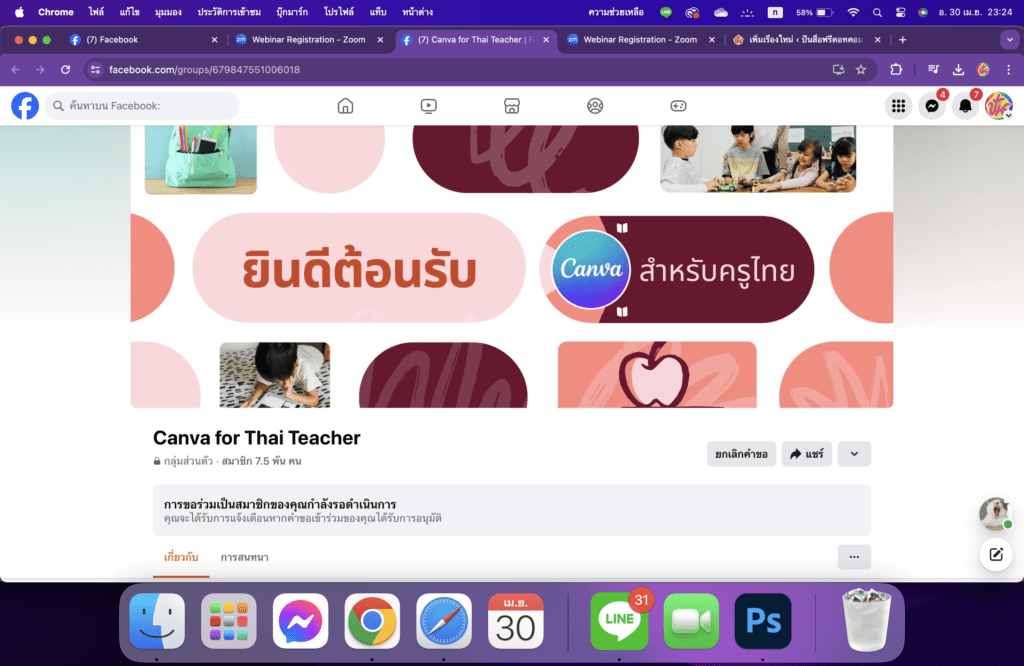1024x666 pixels.
Task: Open the Facebook Video icon
Action: click(x=428, y=106)
